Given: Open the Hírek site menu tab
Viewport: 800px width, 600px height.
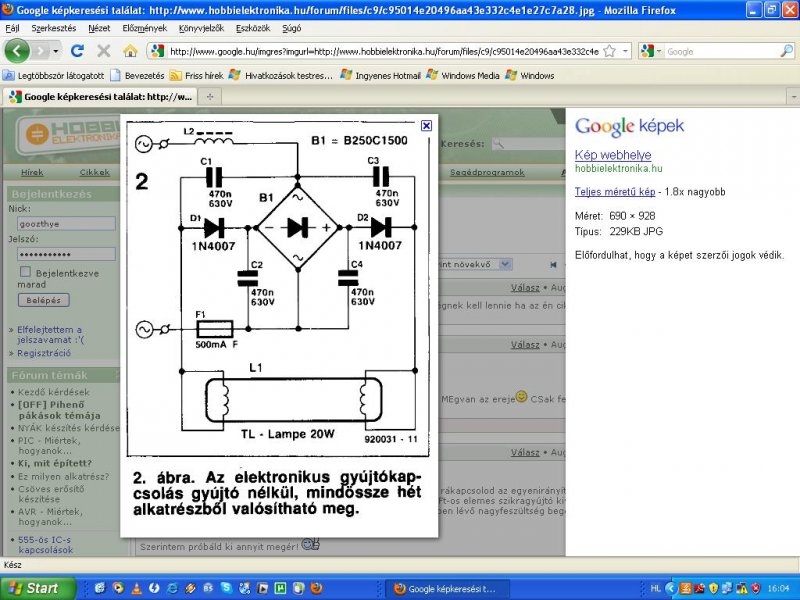Looking at the screenshot, I should 32,172.
